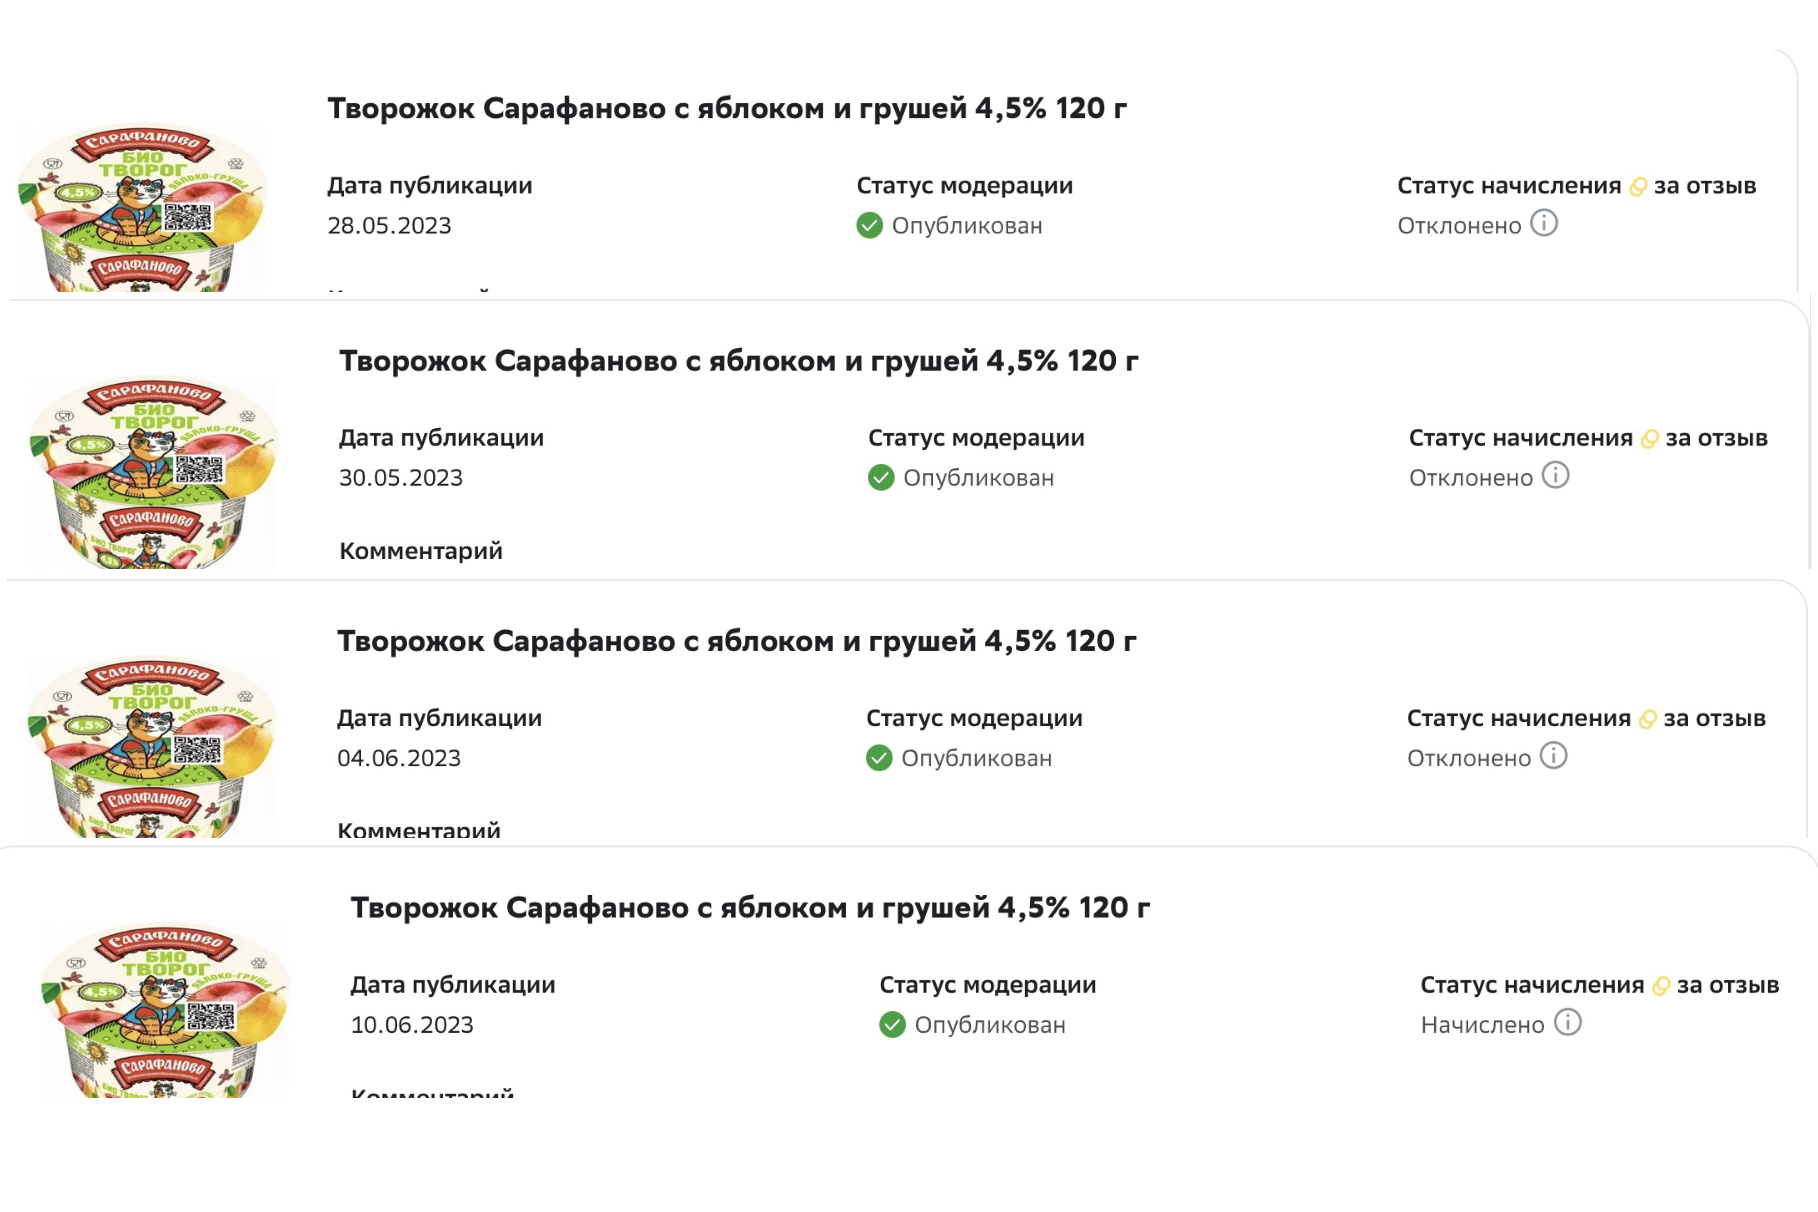Open product thumbnail of 28.05.2023 review

pos(143,207)
